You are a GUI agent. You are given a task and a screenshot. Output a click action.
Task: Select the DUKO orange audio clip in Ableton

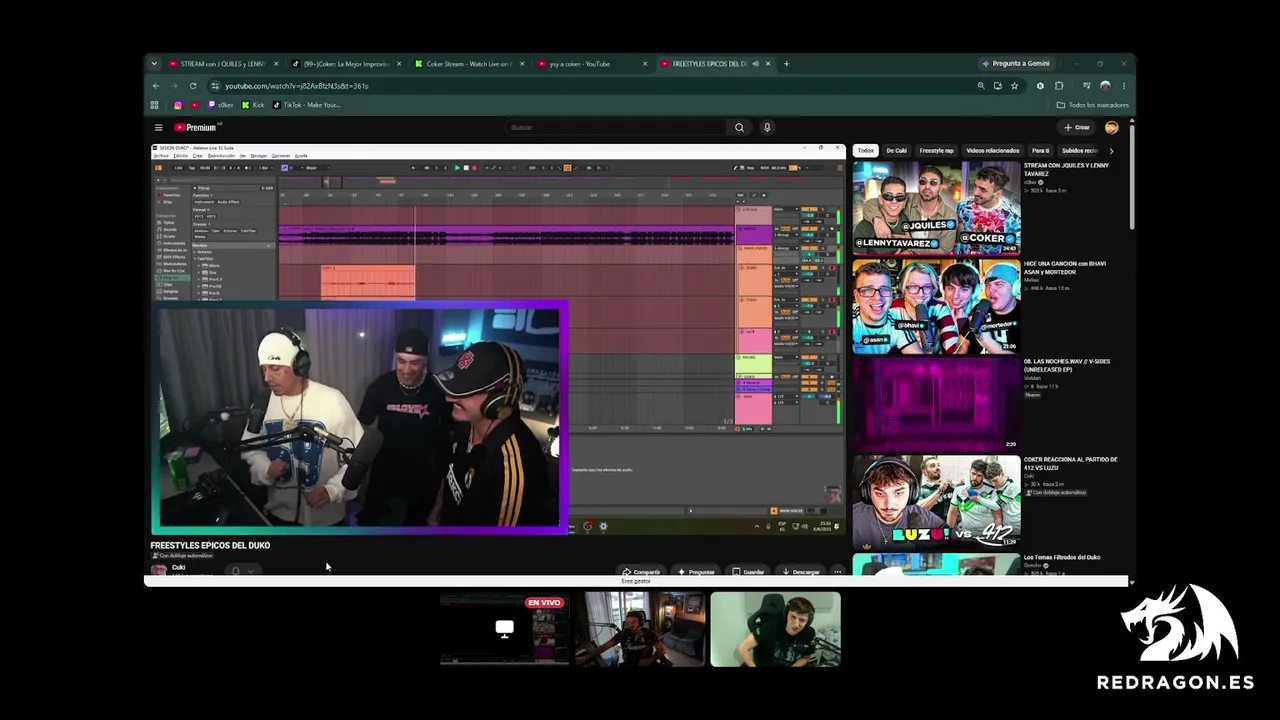367,281
